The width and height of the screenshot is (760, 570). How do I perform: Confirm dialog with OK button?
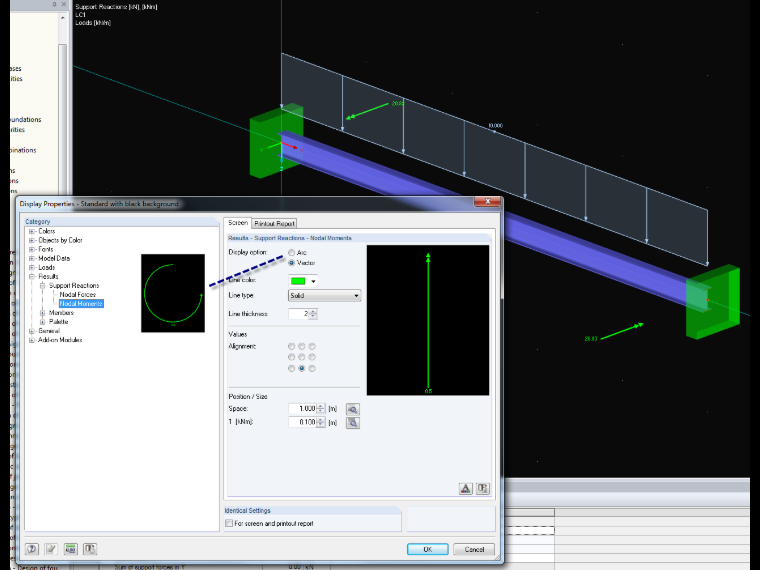[428, 549]
